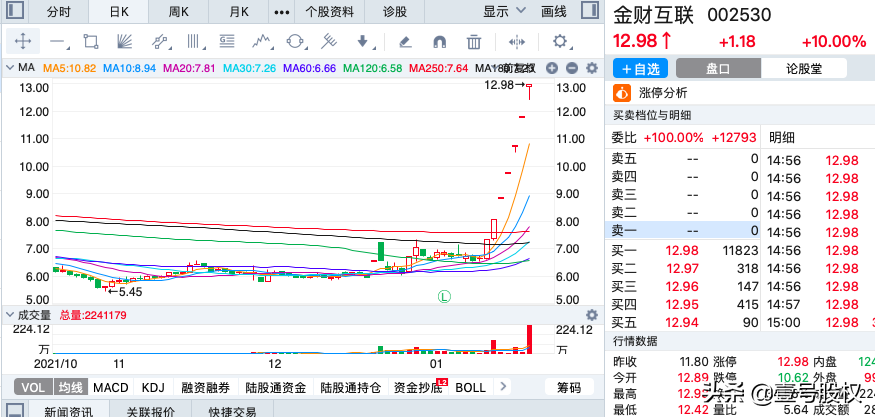Open the more tabs ellipsis menu

283,11
